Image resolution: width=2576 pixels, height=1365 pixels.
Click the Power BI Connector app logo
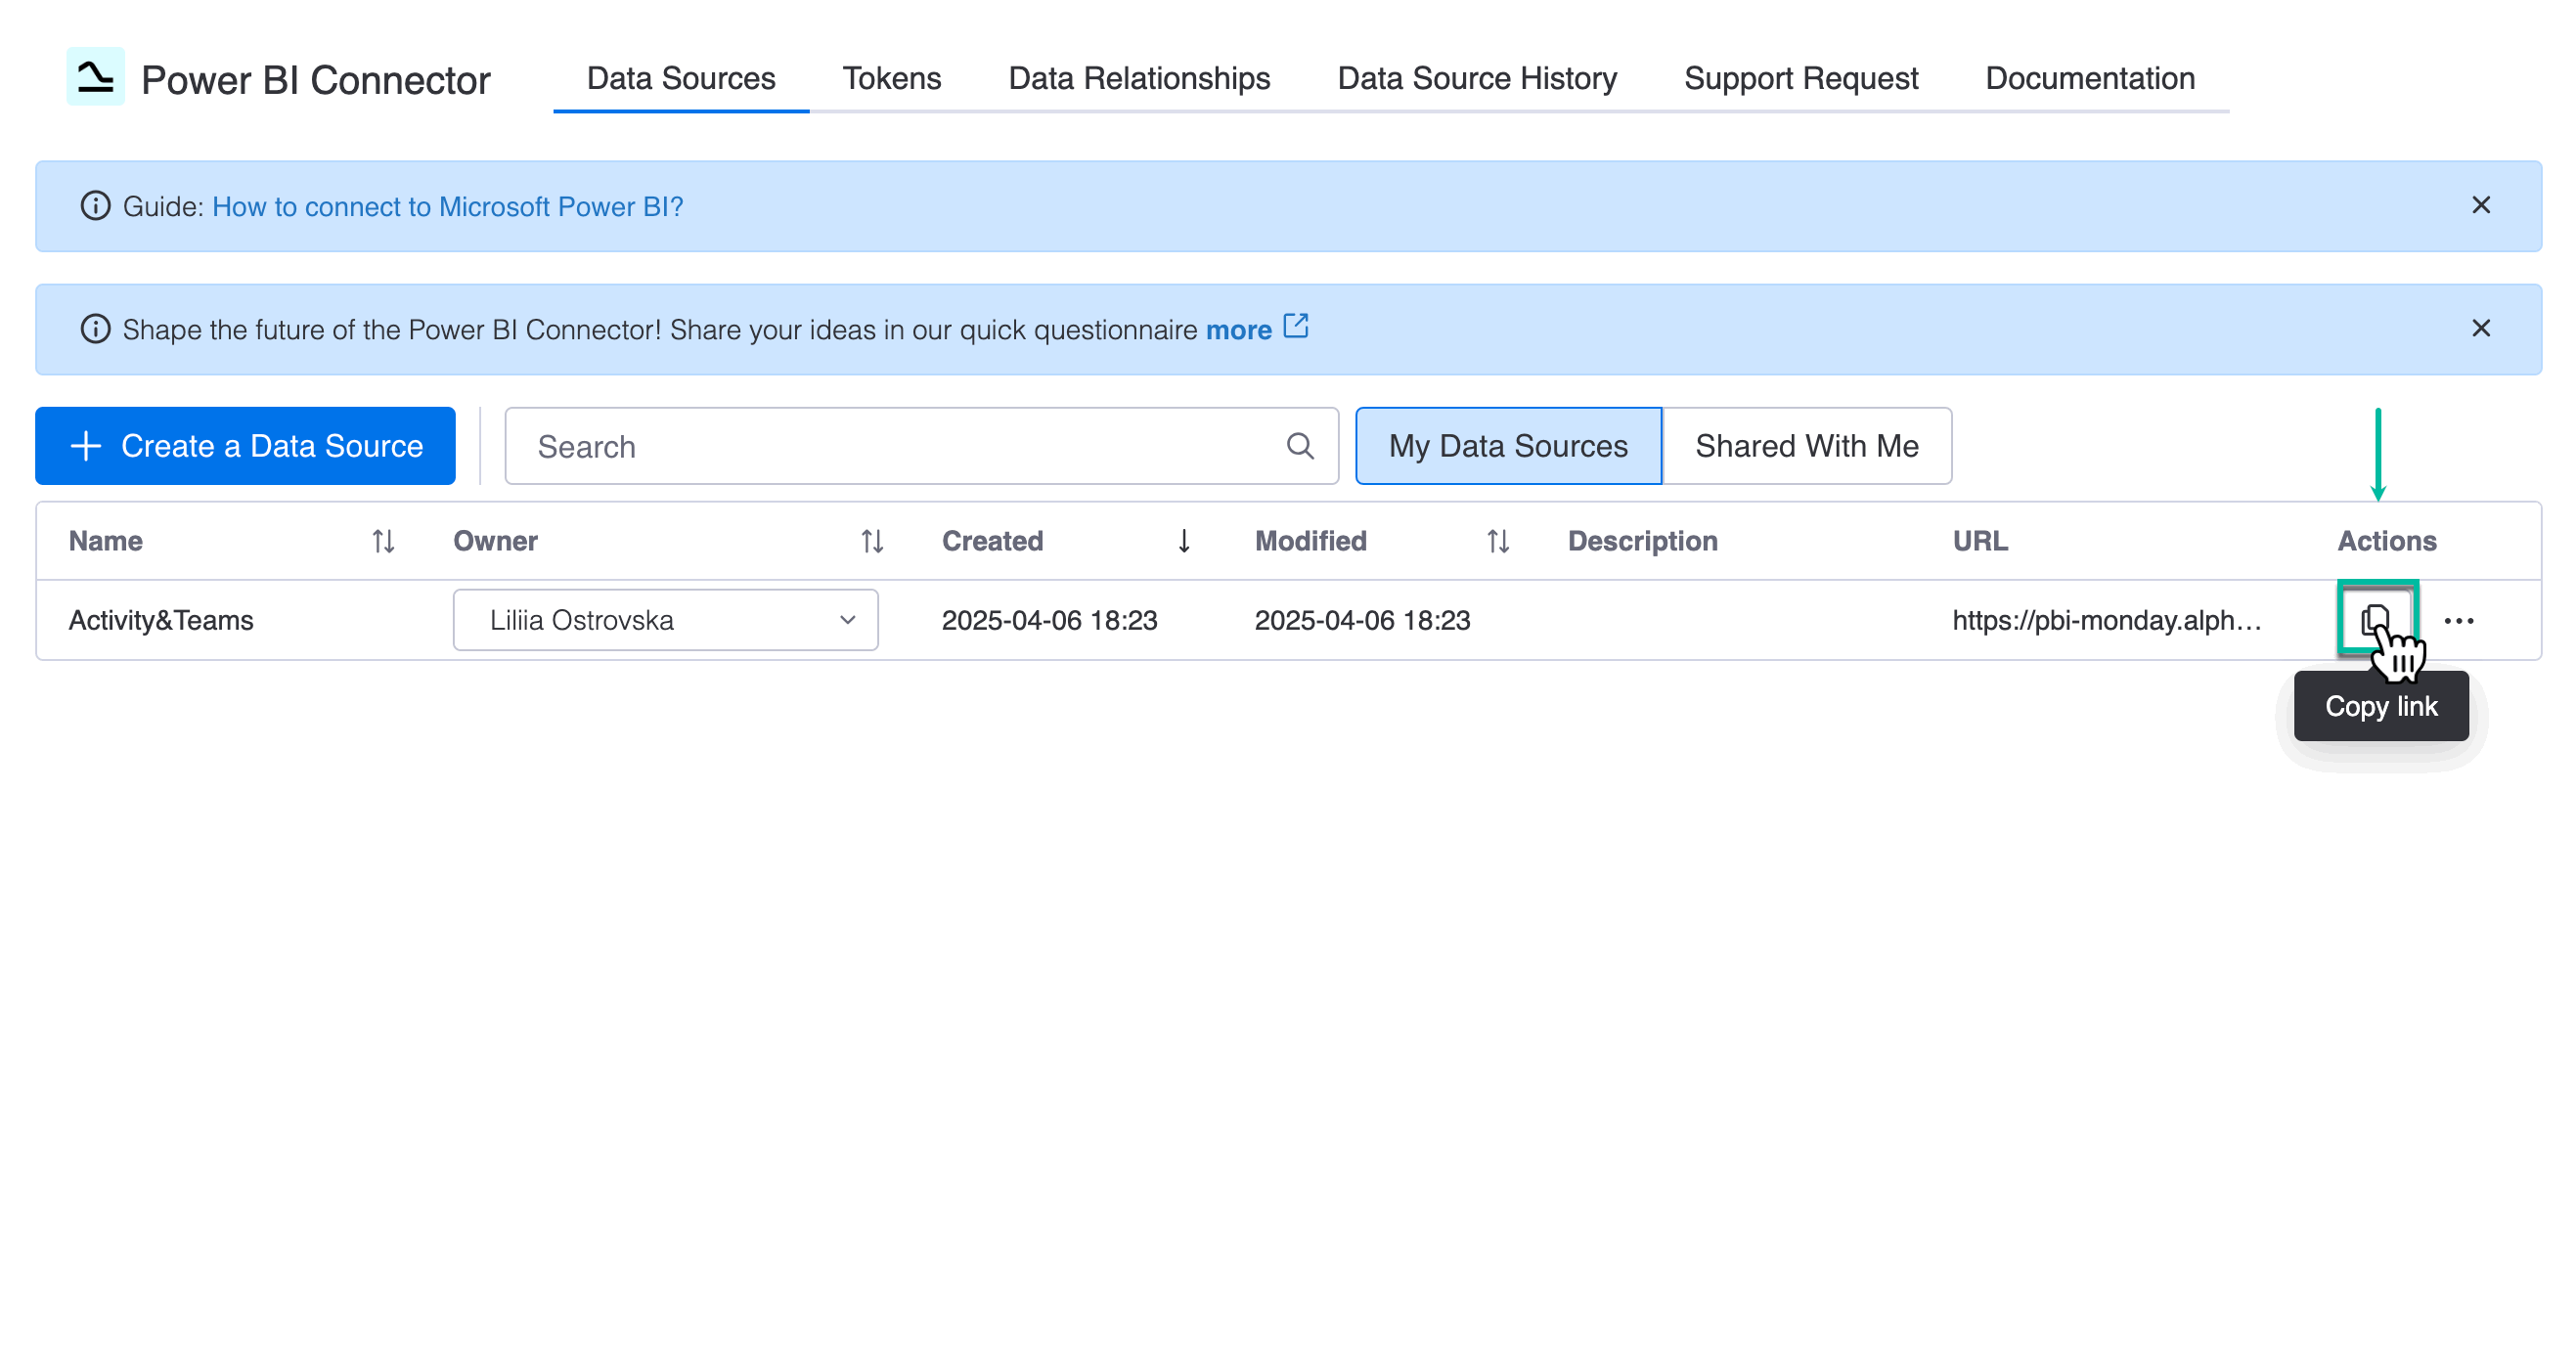96,77
